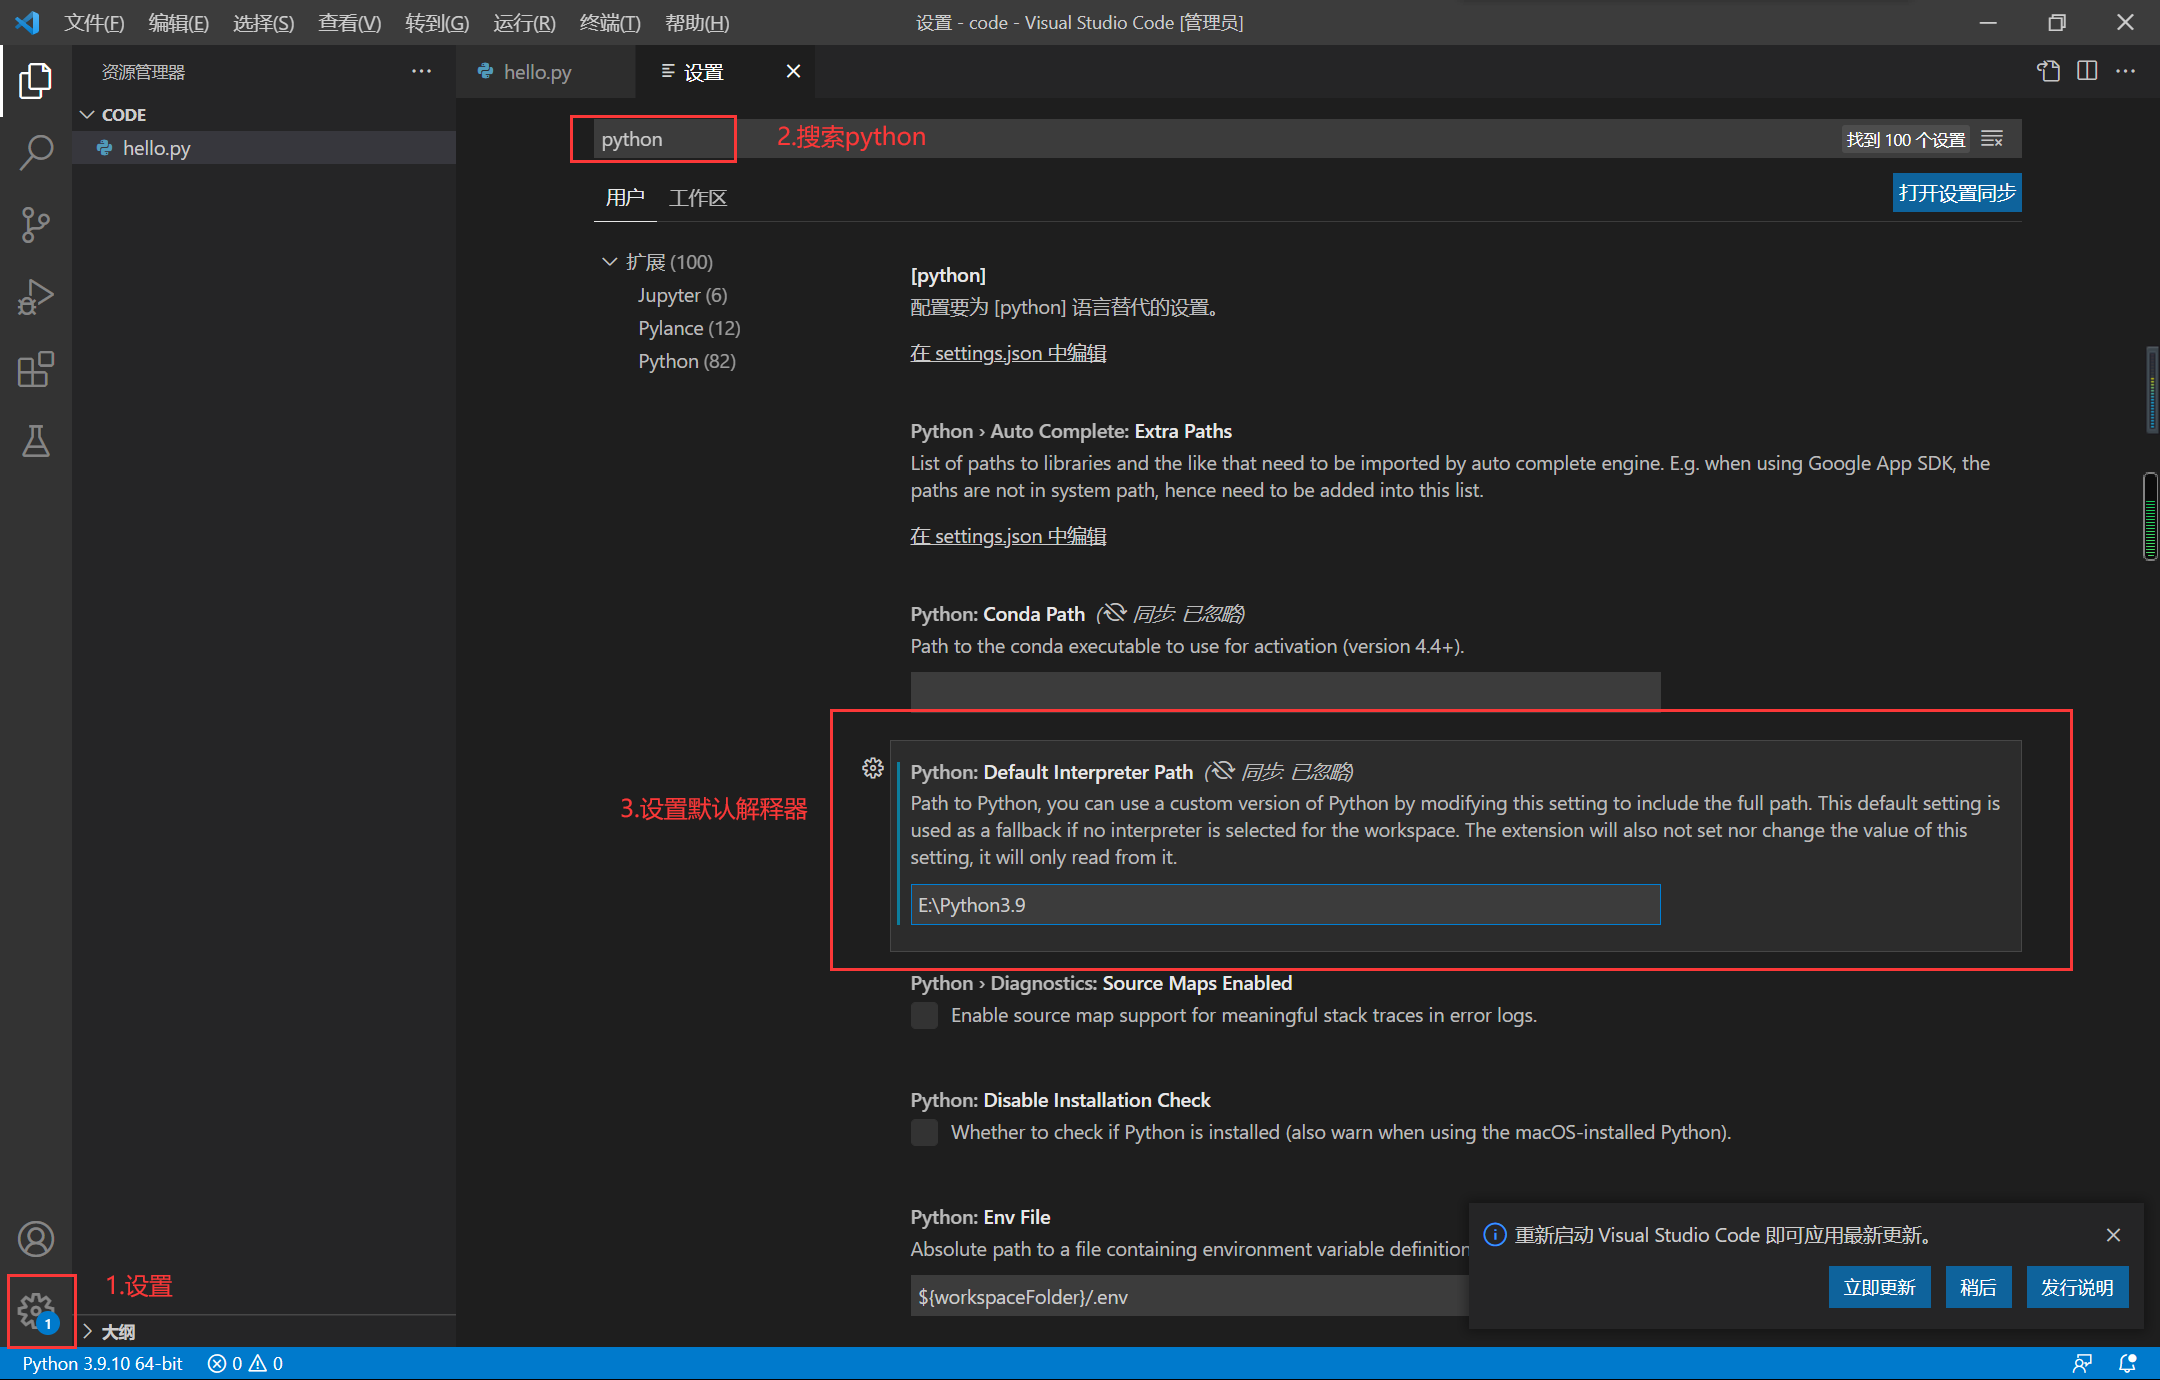Open the Source Control view
Viewport: 2160px width, 1380px height.
point(36,225)
